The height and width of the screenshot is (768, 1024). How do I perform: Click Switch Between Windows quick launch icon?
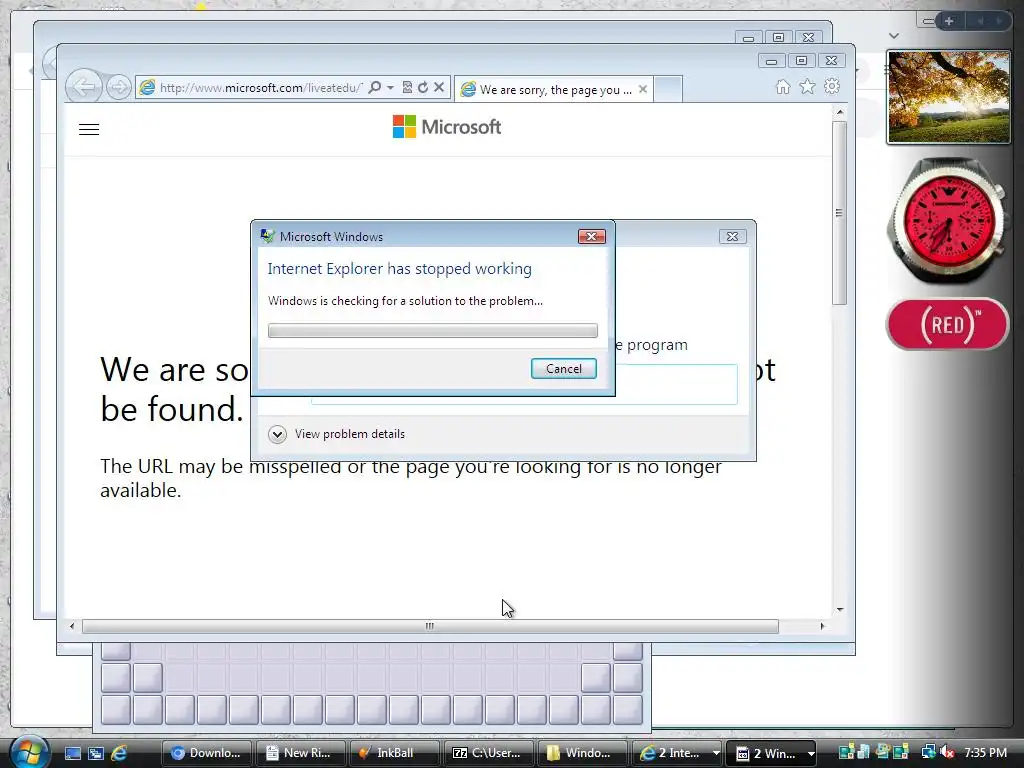point(96,753)
